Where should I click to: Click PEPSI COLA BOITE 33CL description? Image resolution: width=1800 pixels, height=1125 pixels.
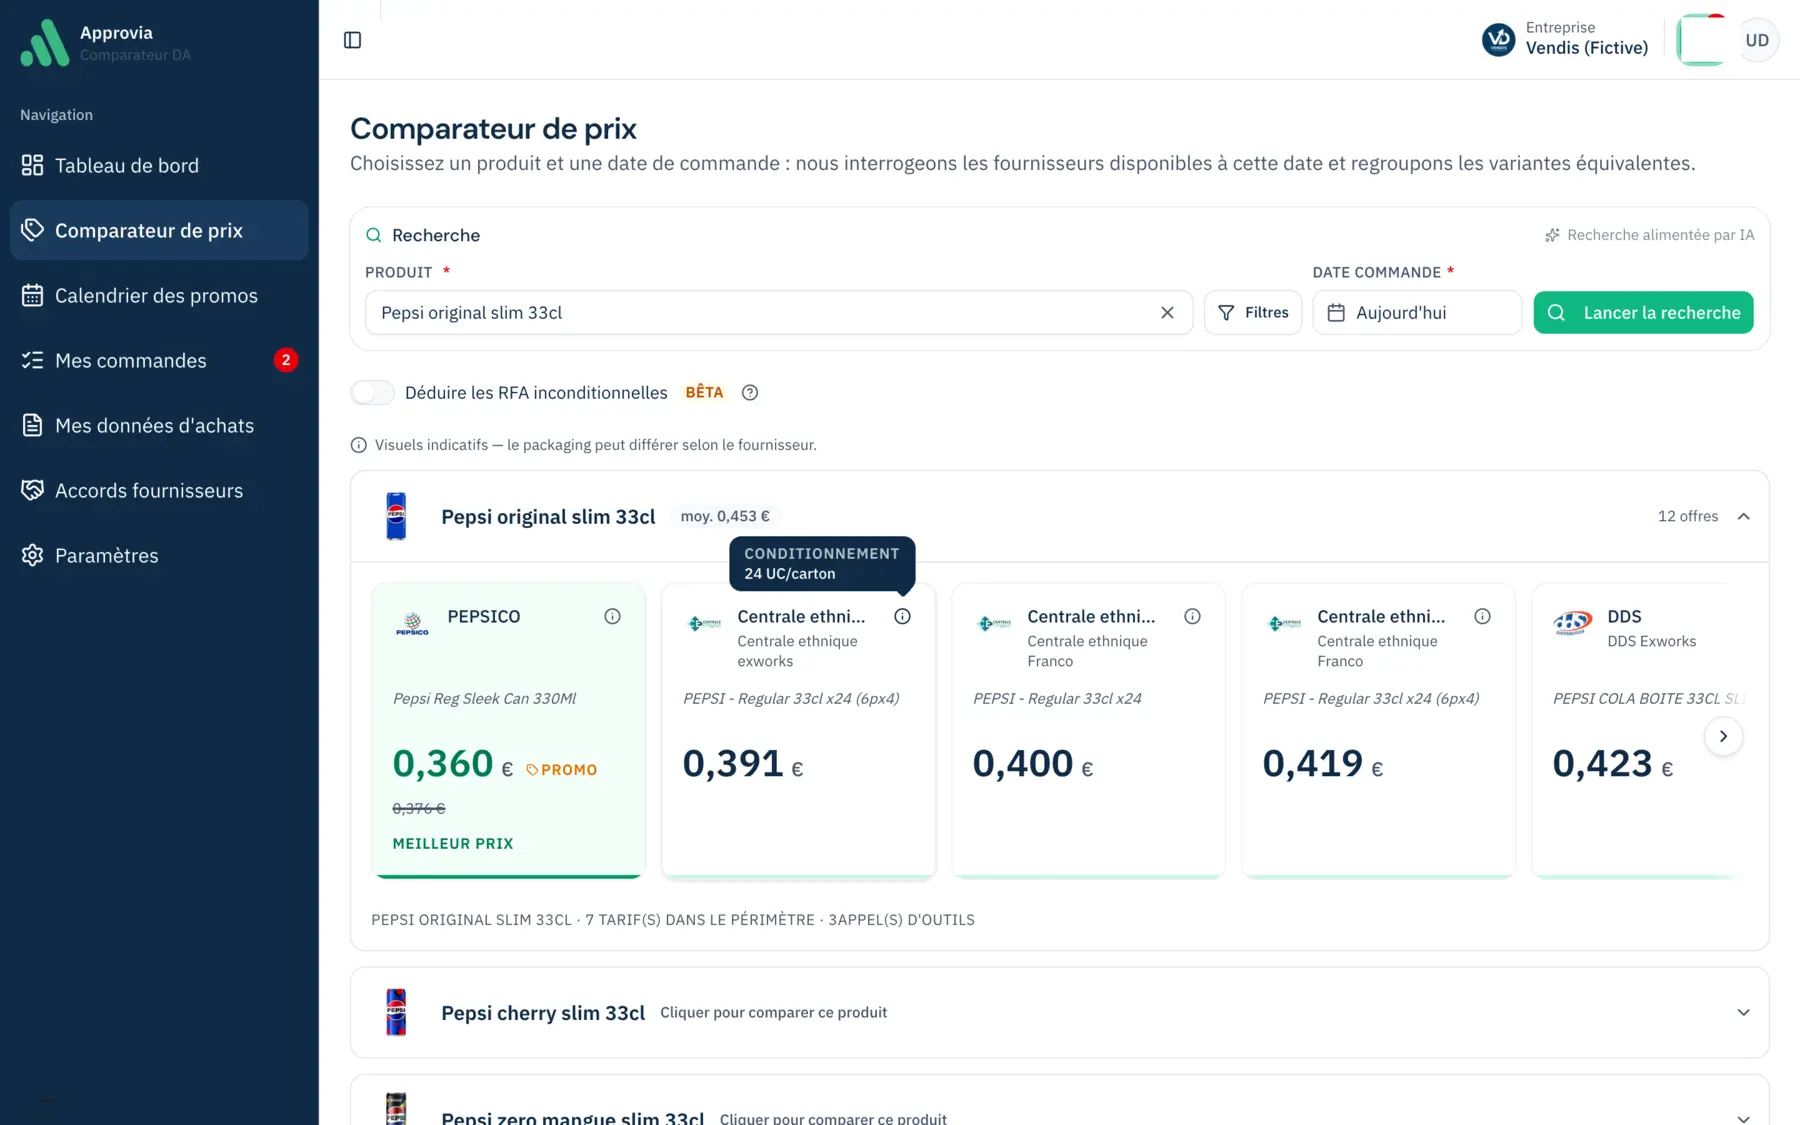click(1648, 699)
